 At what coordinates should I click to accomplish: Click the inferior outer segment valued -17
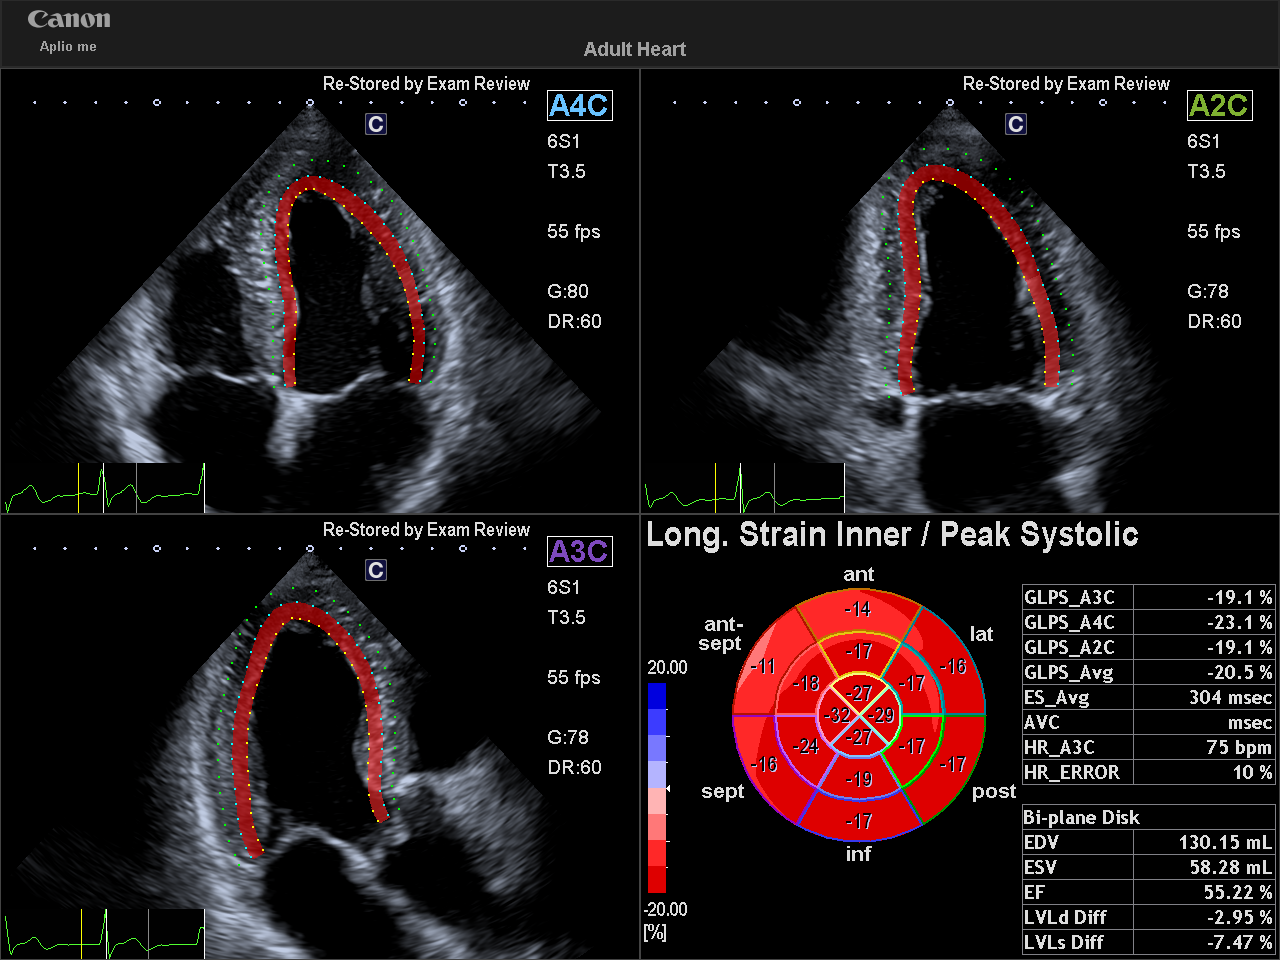pyautogui.click(x=858, y=821)
